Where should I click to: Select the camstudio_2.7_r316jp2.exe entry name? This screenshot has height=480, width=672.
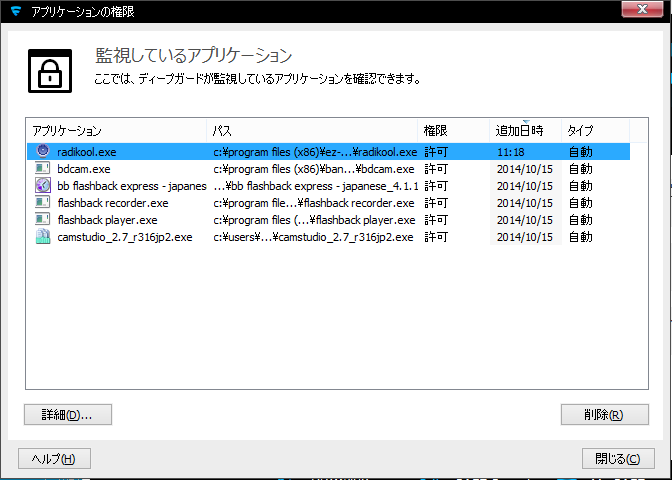pos(125,237)
